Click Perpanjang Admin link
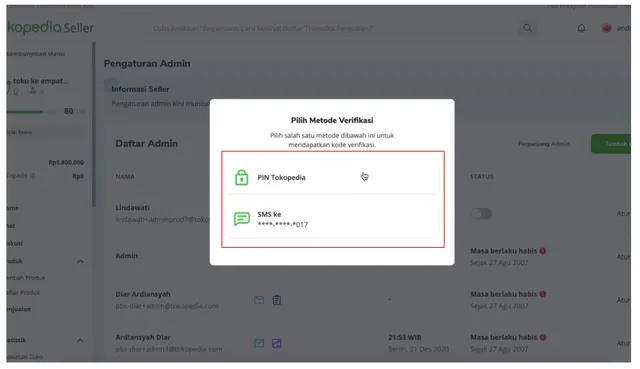The width and height of the screenshot is (640, 369). pos(543,144)
